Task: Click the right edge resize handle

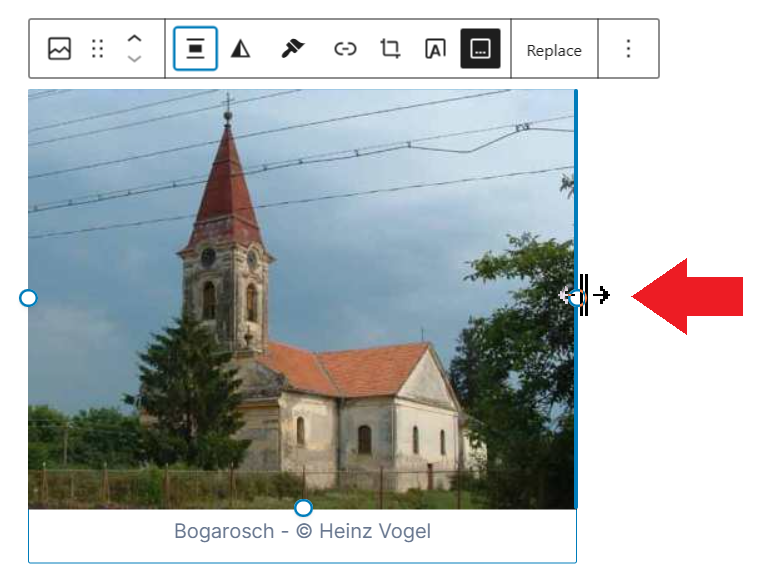Action: pos(576,297)
